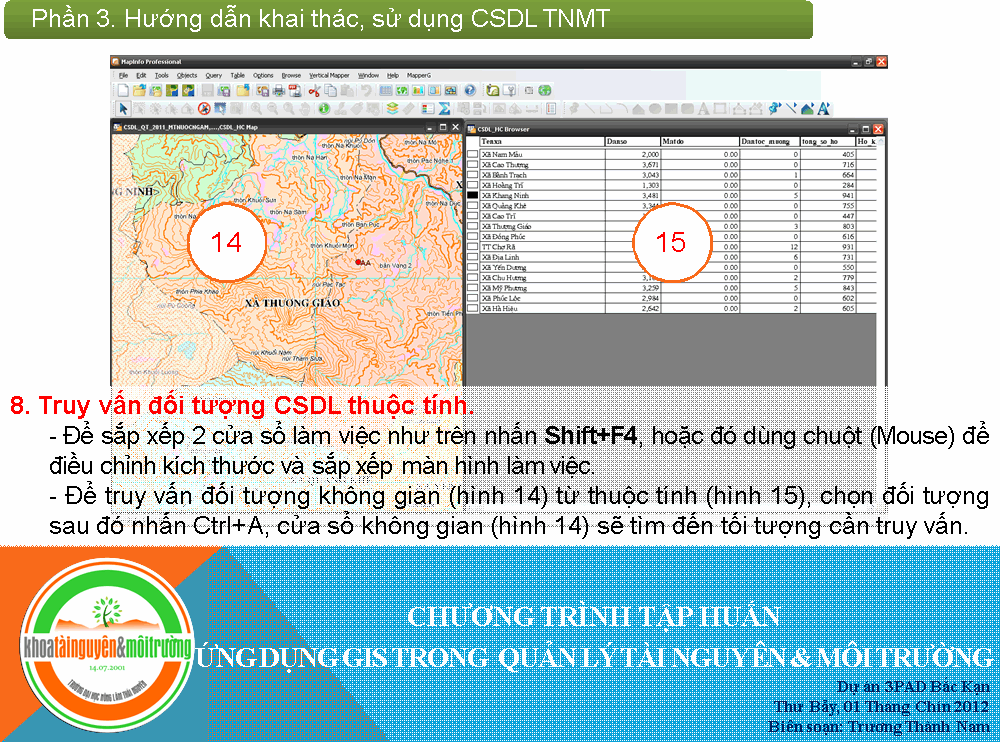Screen dimensions: 1000x742
Task: Select the cell 'Xã Đồng Phúc'
Action: (541, 236)
